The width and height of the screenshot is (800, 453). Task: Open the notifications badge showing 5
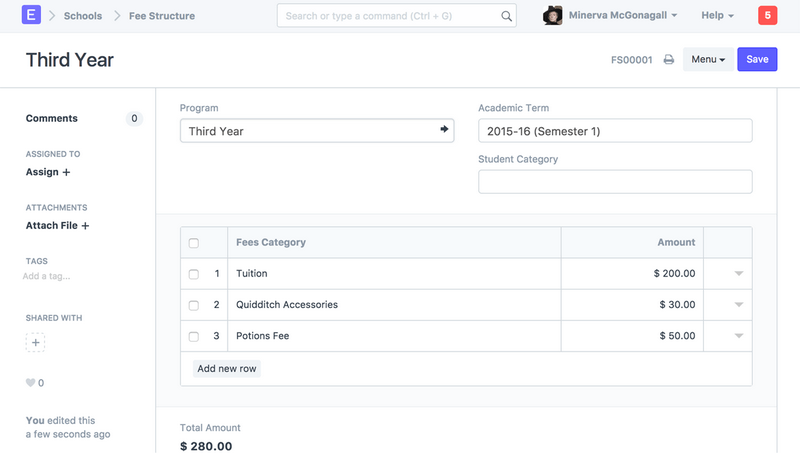(767, 16)
